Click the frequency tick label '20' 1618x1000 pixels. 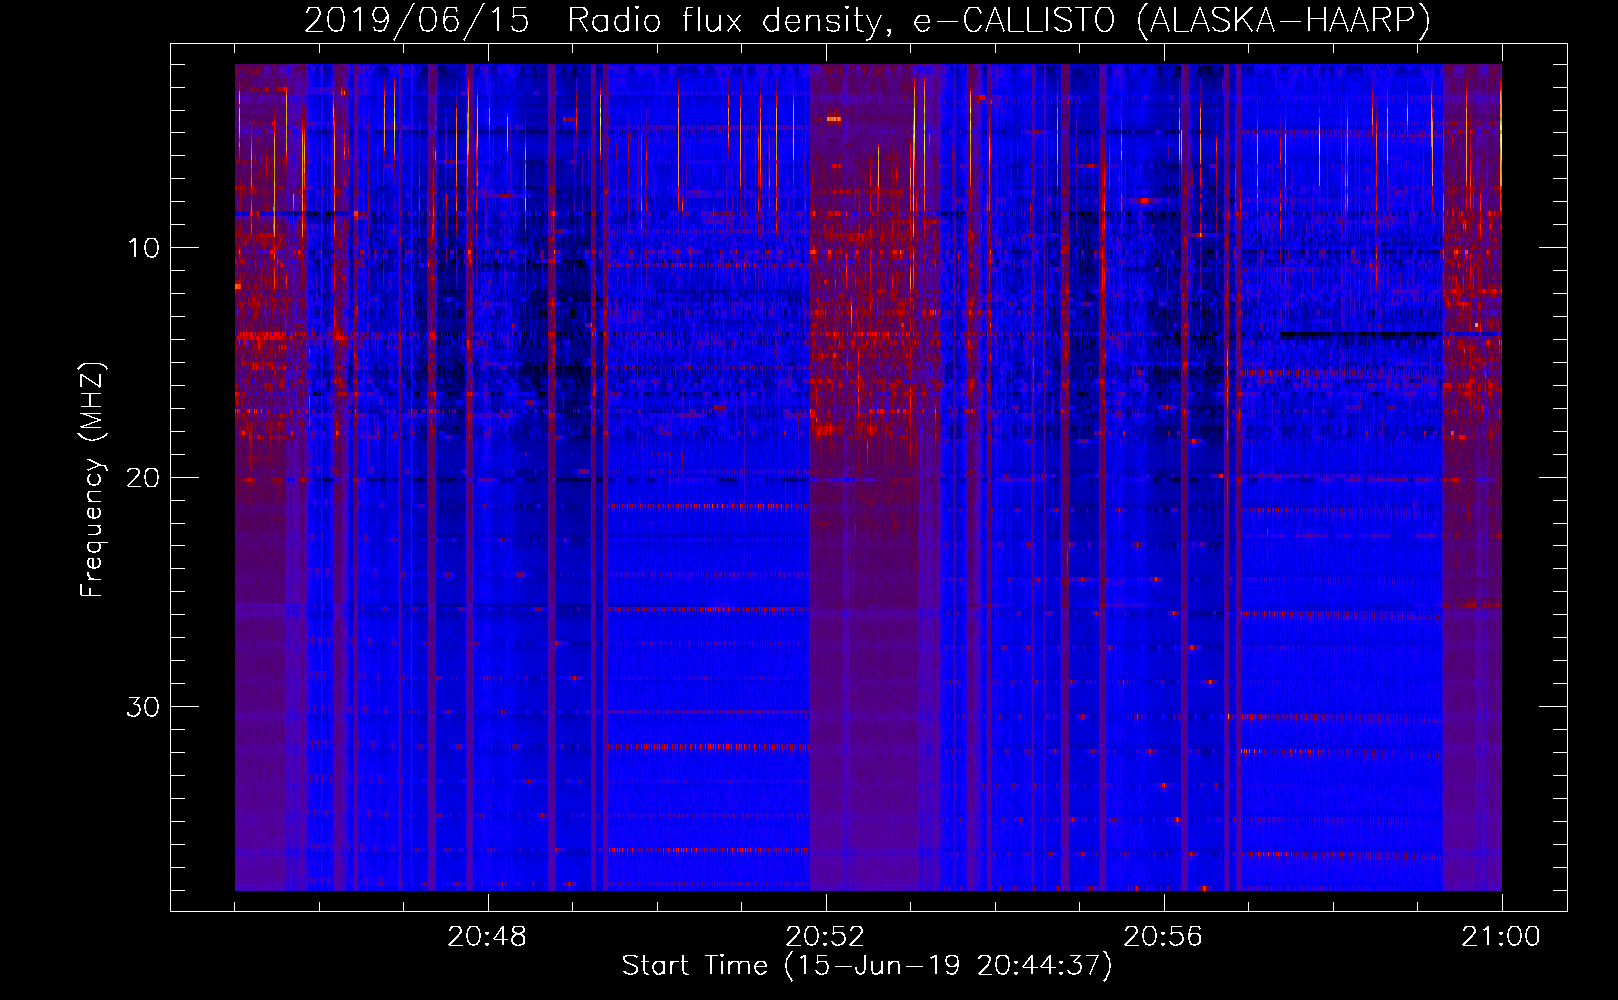click(143, 478)
